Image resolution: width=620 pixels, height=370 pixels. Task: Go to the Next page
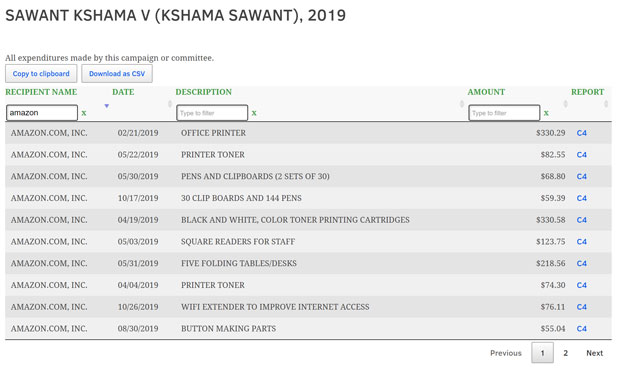click(x=594, y=353)
